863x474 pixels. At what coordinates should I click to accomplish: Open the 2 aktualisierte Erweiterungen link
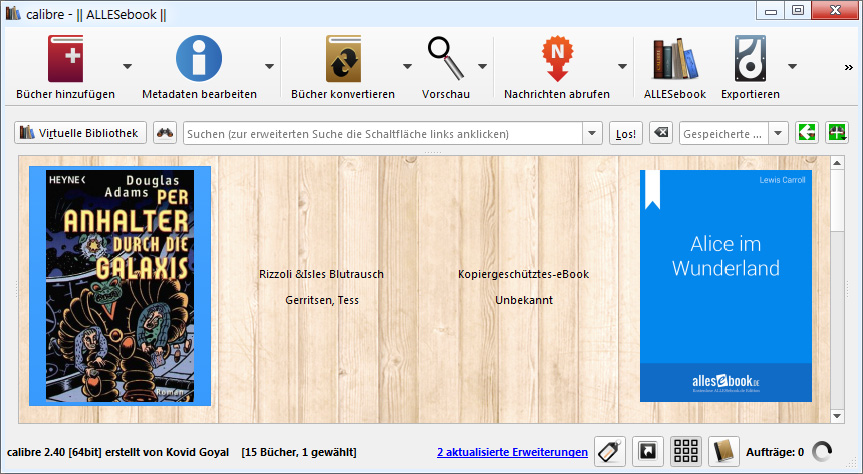pyautogui.click(x=512, y=452)
